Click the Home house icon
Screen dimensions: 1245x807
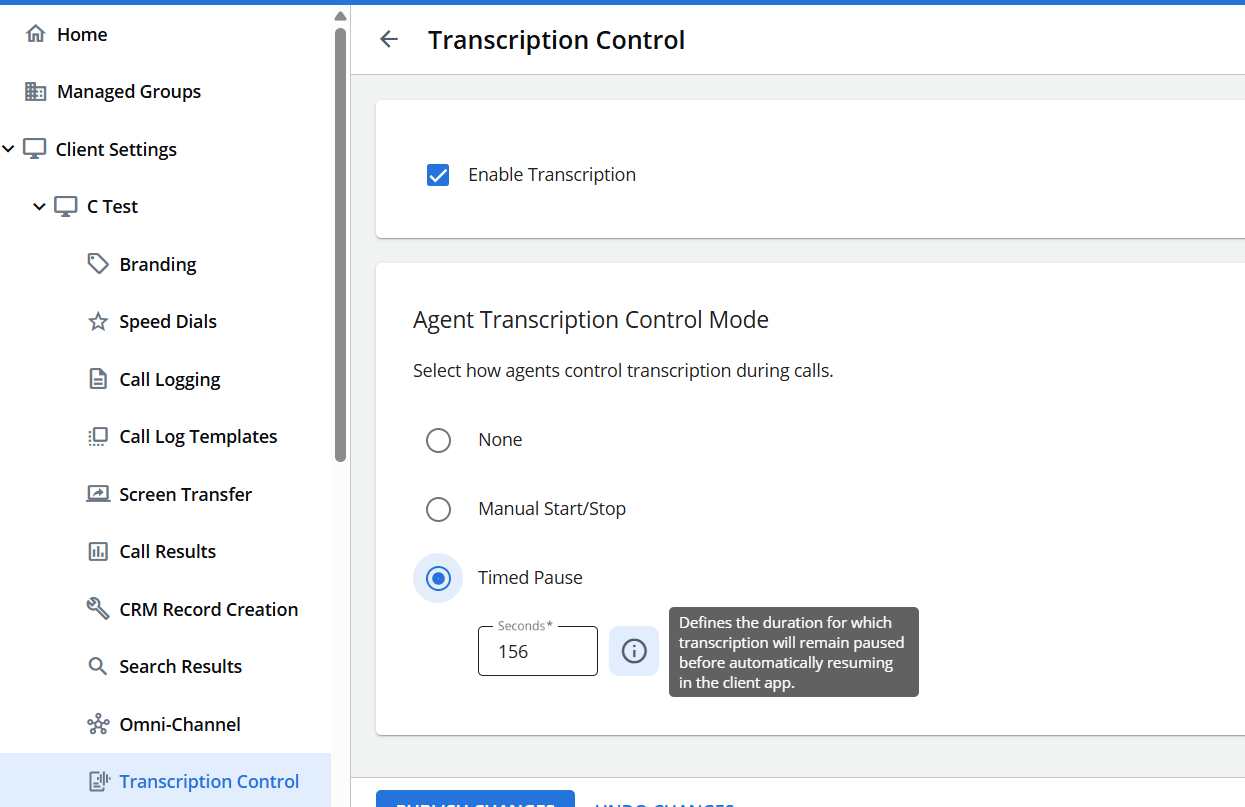(x=36, y=34)
